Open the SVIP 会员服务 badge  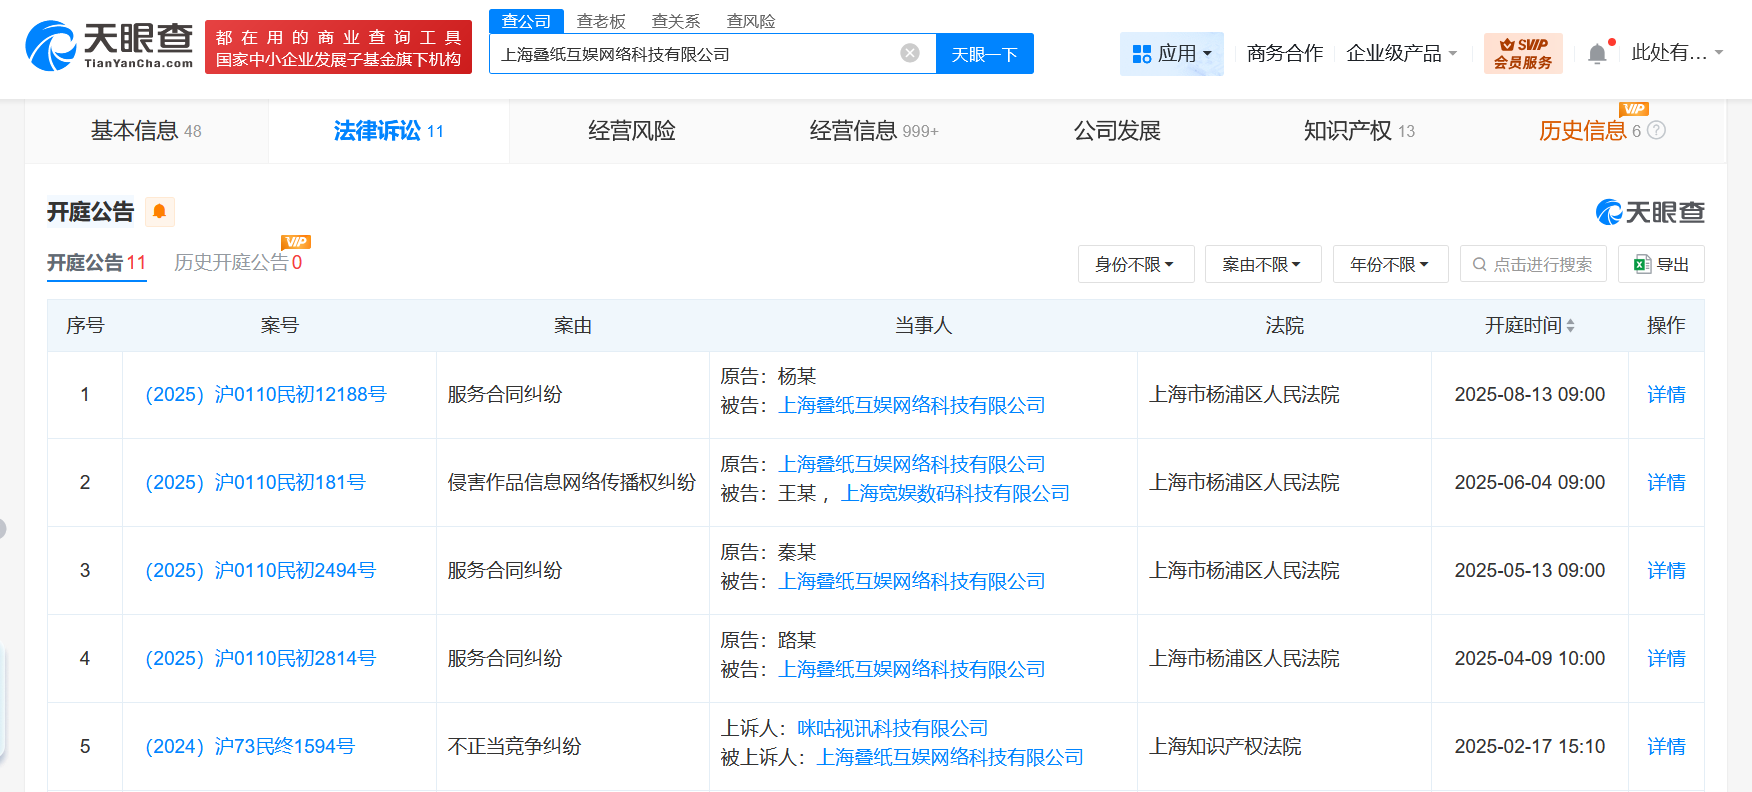click(x=1522, y=54)
